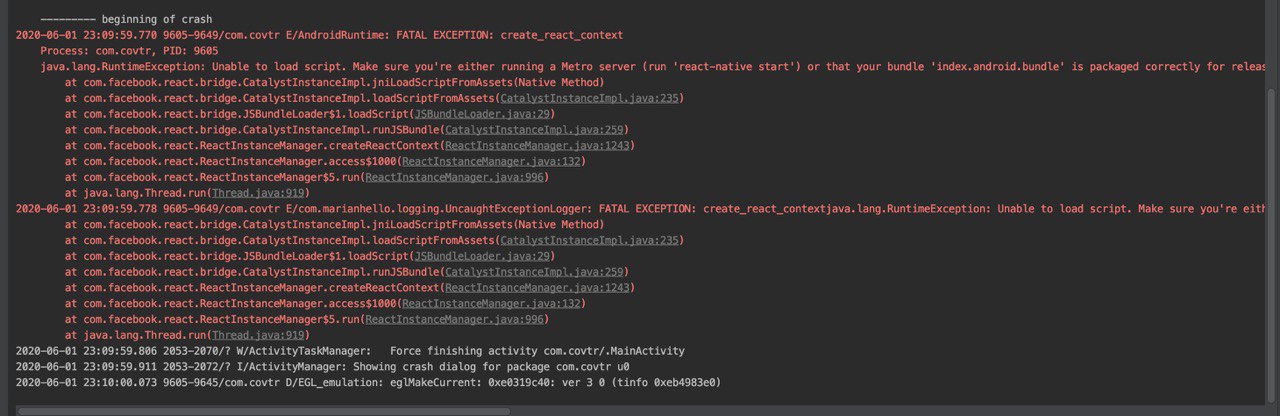Click the 'Force finishing activity com.covtr/.MainActivity' line
Viewport: 1280px width, 416px height.
350,351
